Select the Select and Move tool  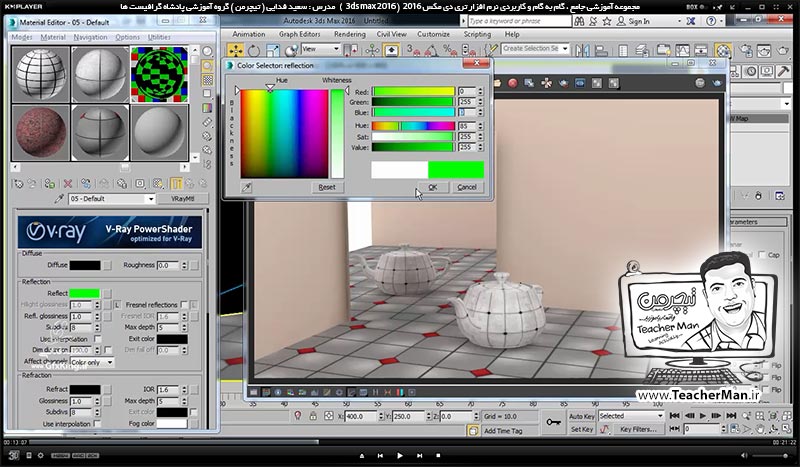point(235,50)
